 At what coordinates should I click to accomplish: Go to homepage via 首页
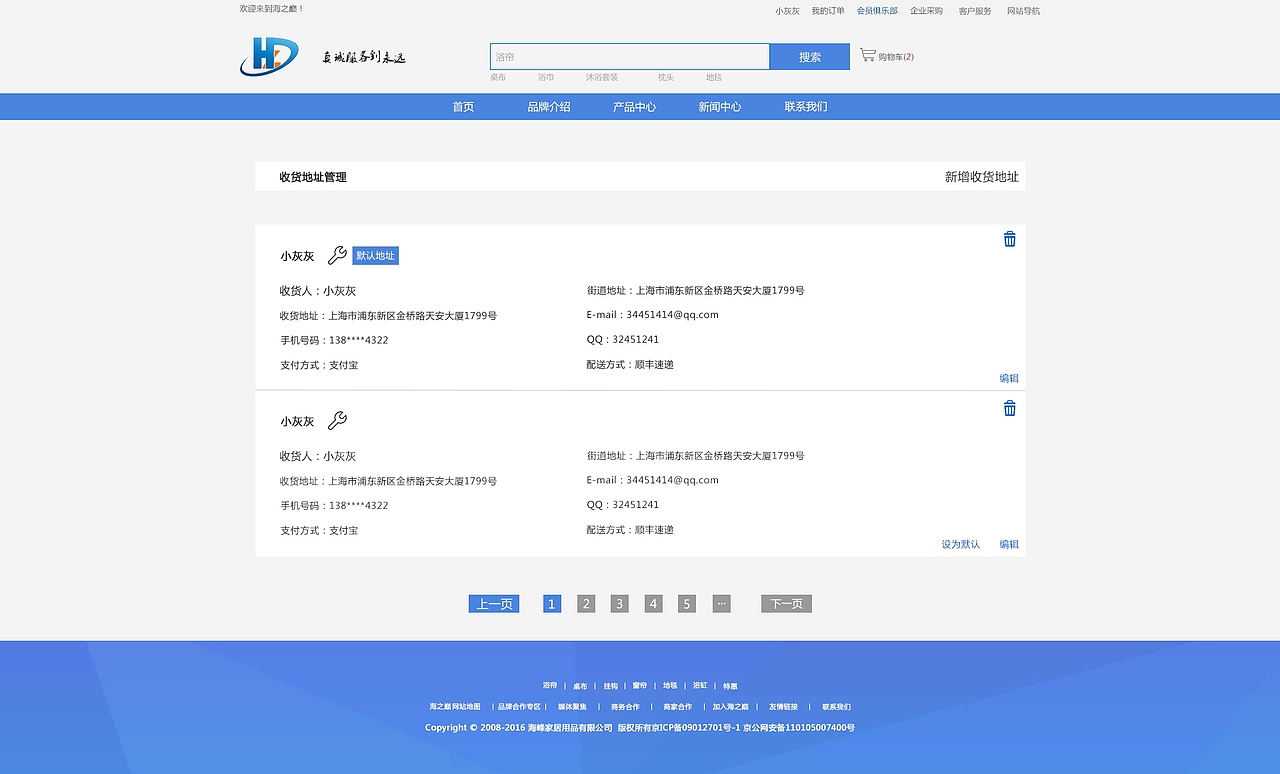click(x=462, y=105)
